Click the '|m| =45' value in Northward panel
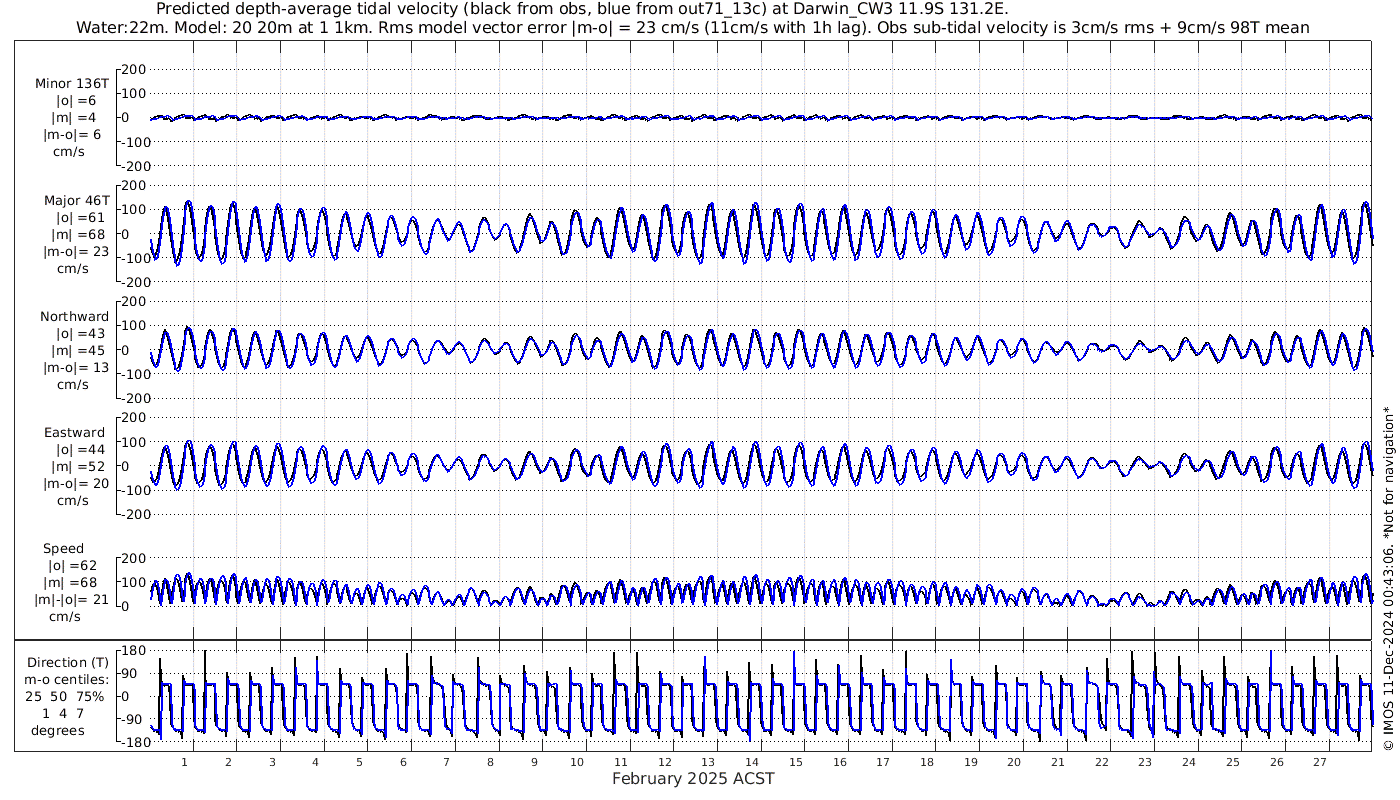1400x800 pixels. 80,351
